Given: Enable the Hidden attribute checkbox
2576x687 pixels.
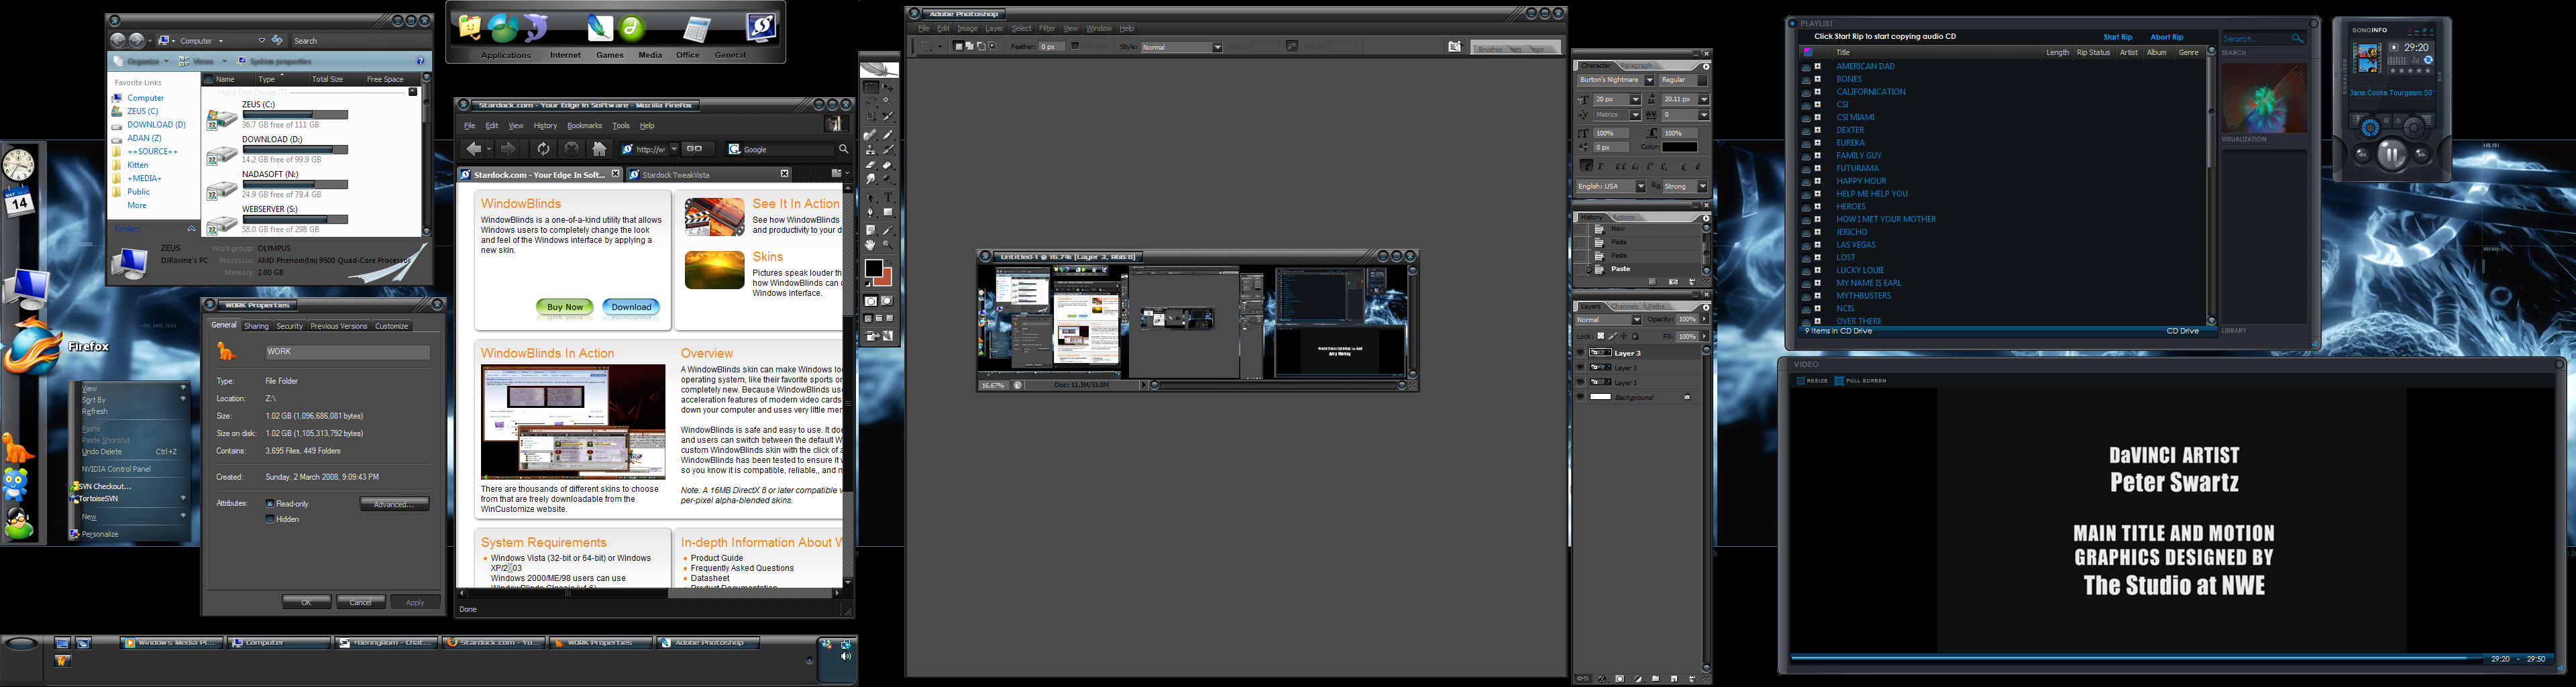Looking at the screenshot, I should [270, 520].
